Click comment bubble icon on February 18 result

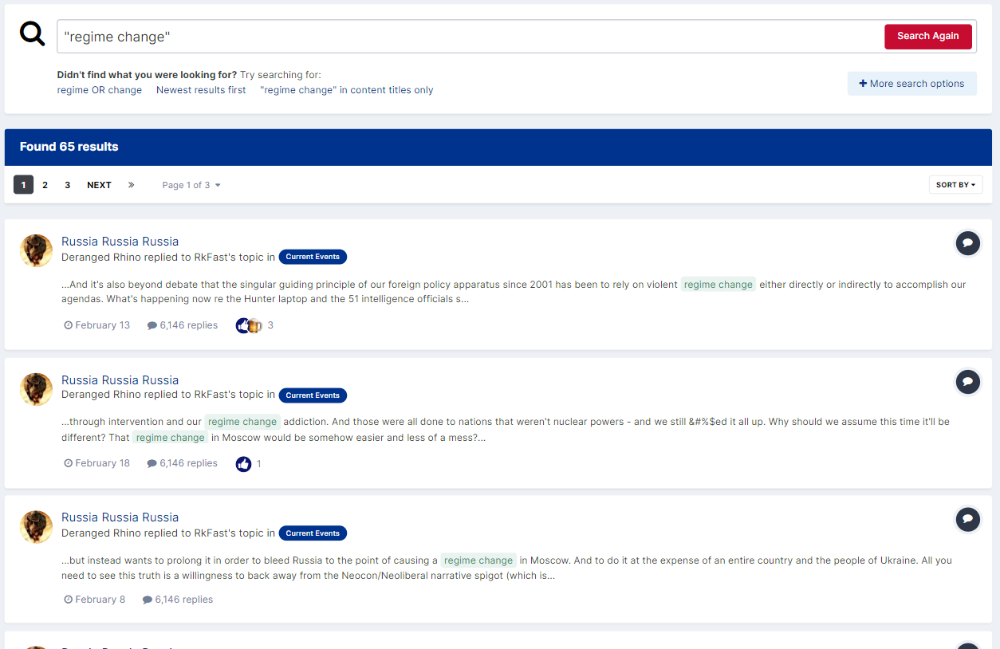(967, 382)
